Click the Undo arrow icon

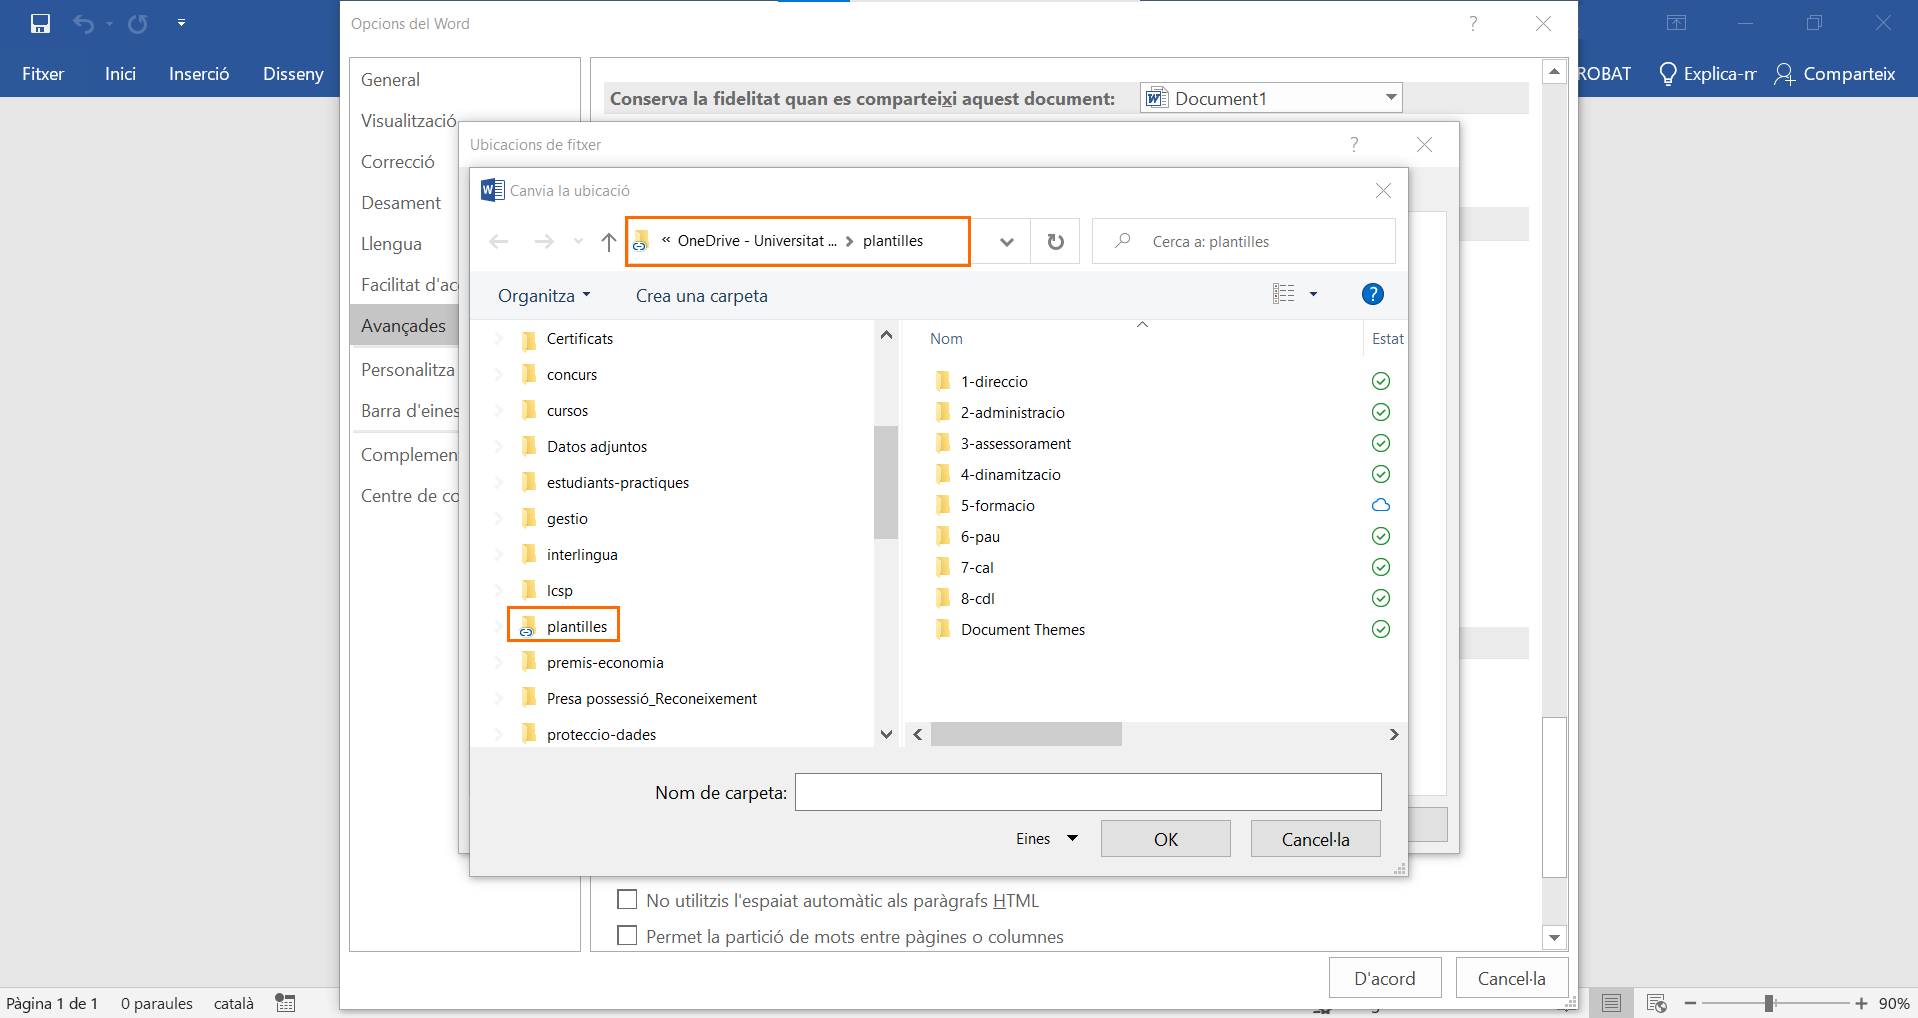coord(83,23)
